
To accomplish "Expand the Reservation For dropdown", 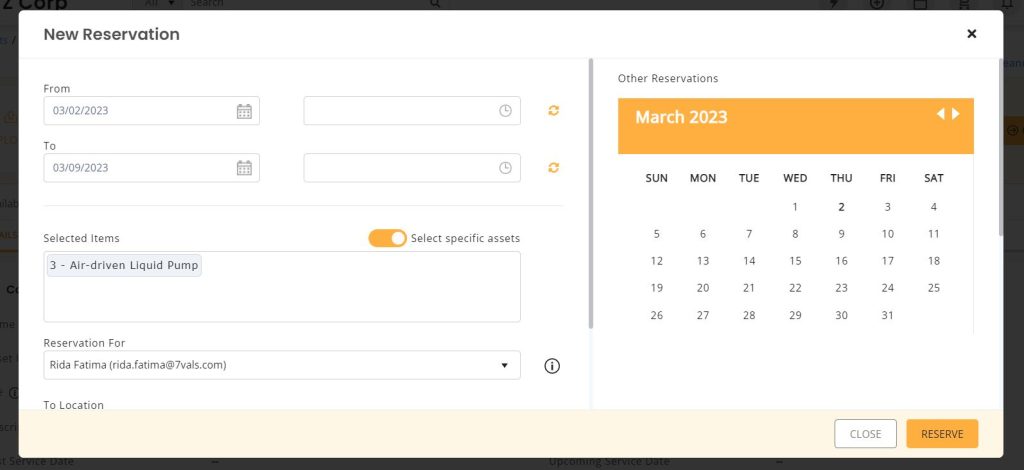I will [282, 365].
